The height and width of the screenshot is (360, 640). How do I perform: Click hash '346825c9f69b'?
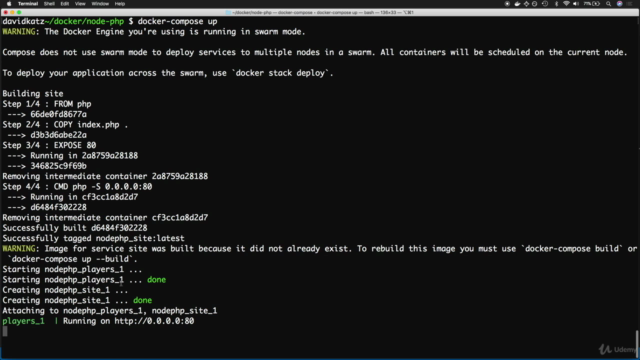coord(58,166)
